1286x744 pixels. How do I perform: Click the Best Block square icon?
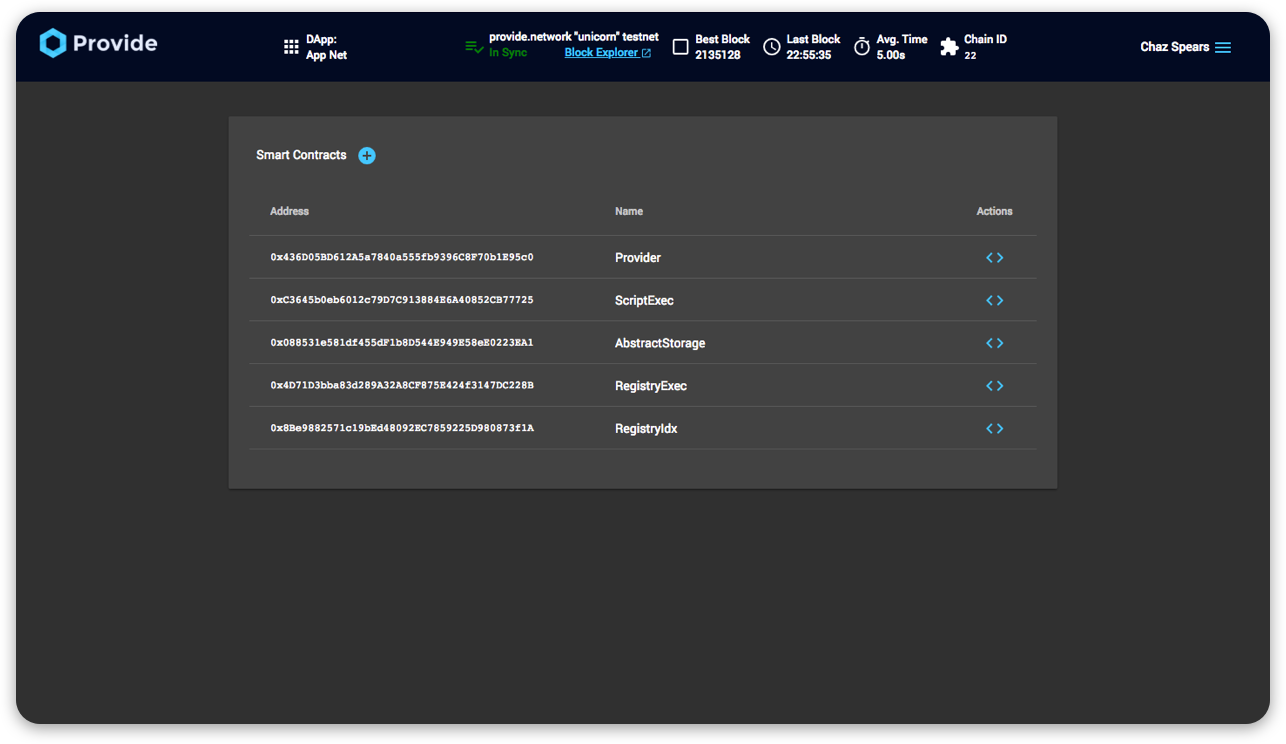[681, 47]
